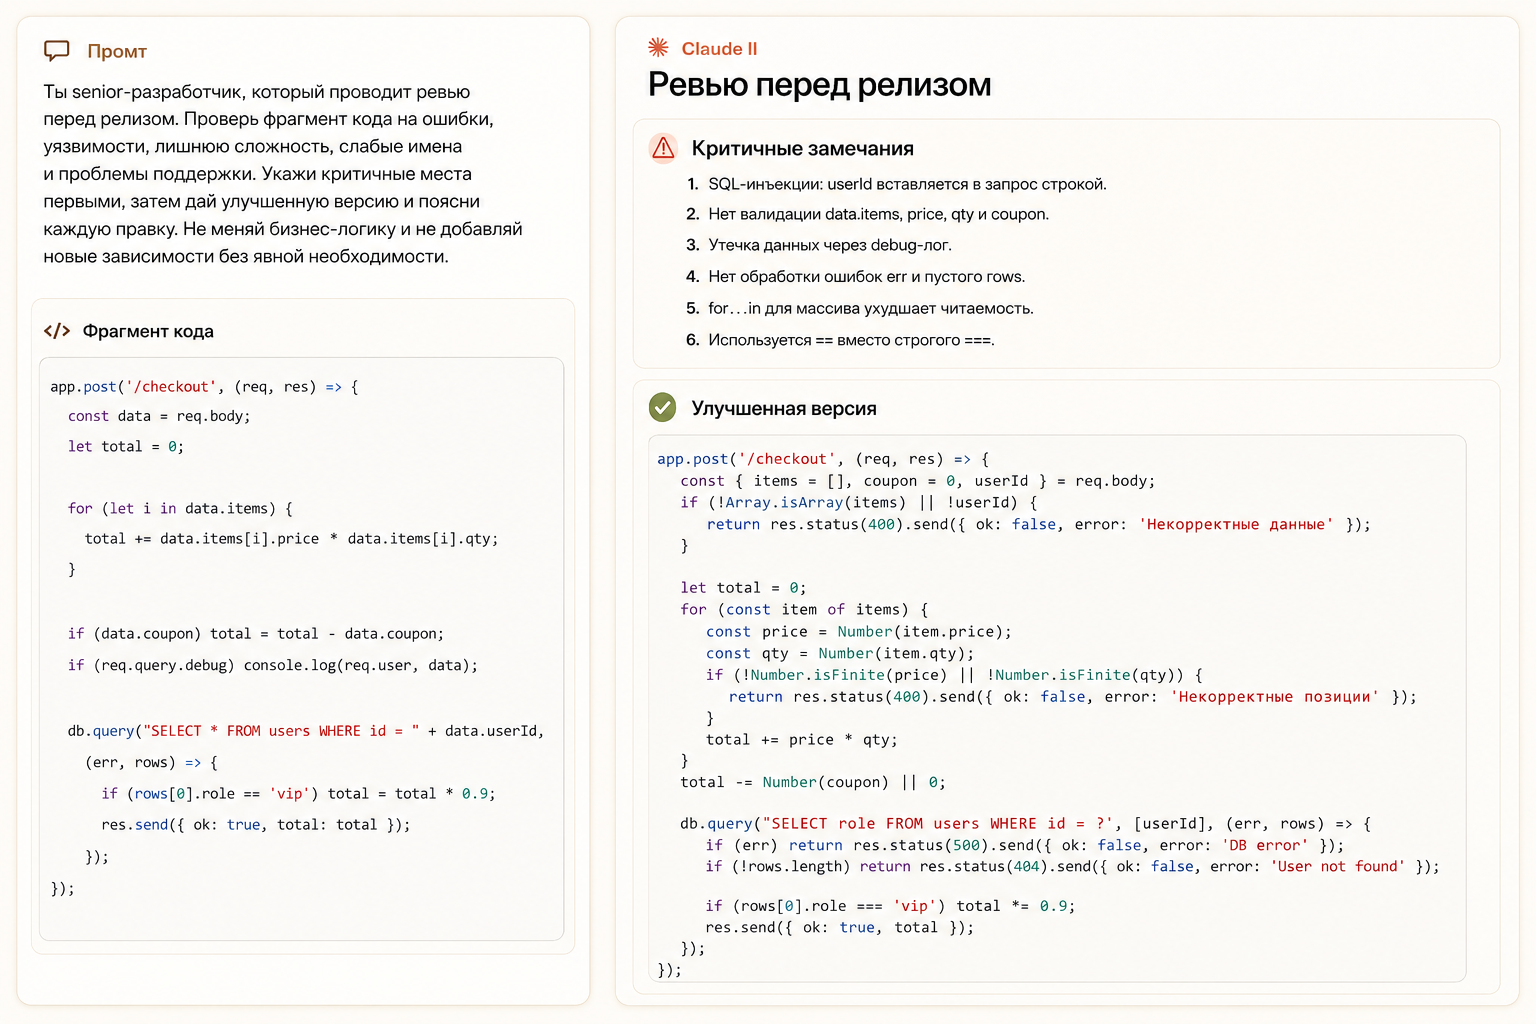The image size is (1536, 1024).
Task: Click the red warning triangle icon
Action: click(663, 148)
